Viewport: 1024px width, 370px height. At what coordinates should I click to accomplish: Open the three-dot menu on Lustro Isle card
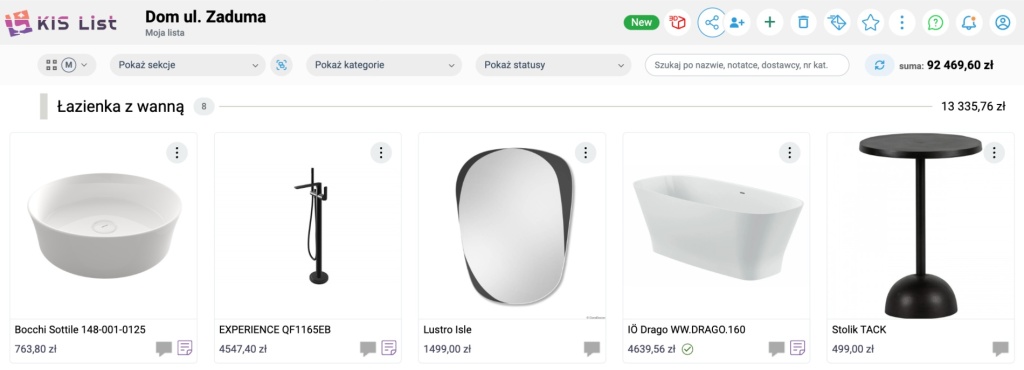tap(585, 153)
